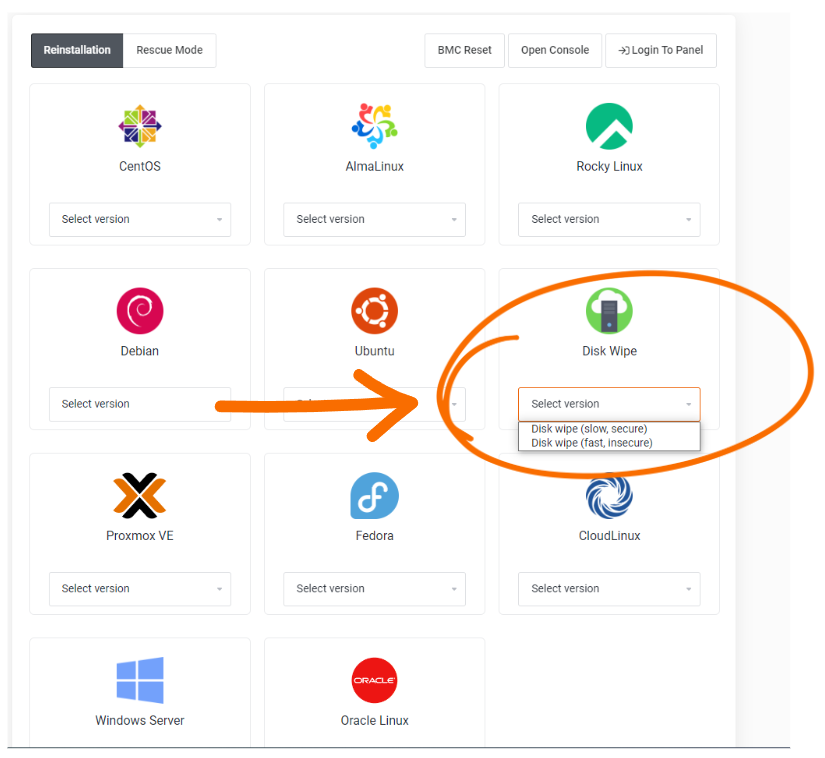Click the Oracle Linux label text
This screenshot has width=825, height=758.
[x=374, y=720]
